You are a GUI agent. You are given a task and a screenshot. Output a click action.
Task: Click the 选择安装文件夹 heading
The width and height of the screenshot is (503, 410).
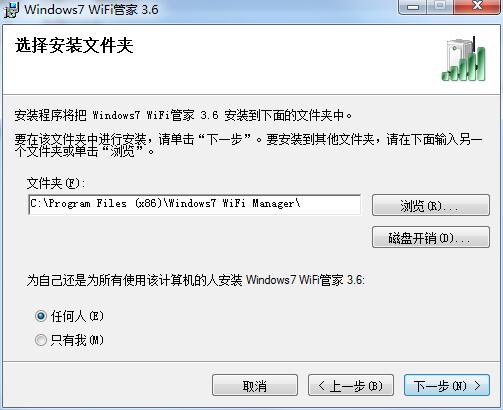(x=74, y=46)
